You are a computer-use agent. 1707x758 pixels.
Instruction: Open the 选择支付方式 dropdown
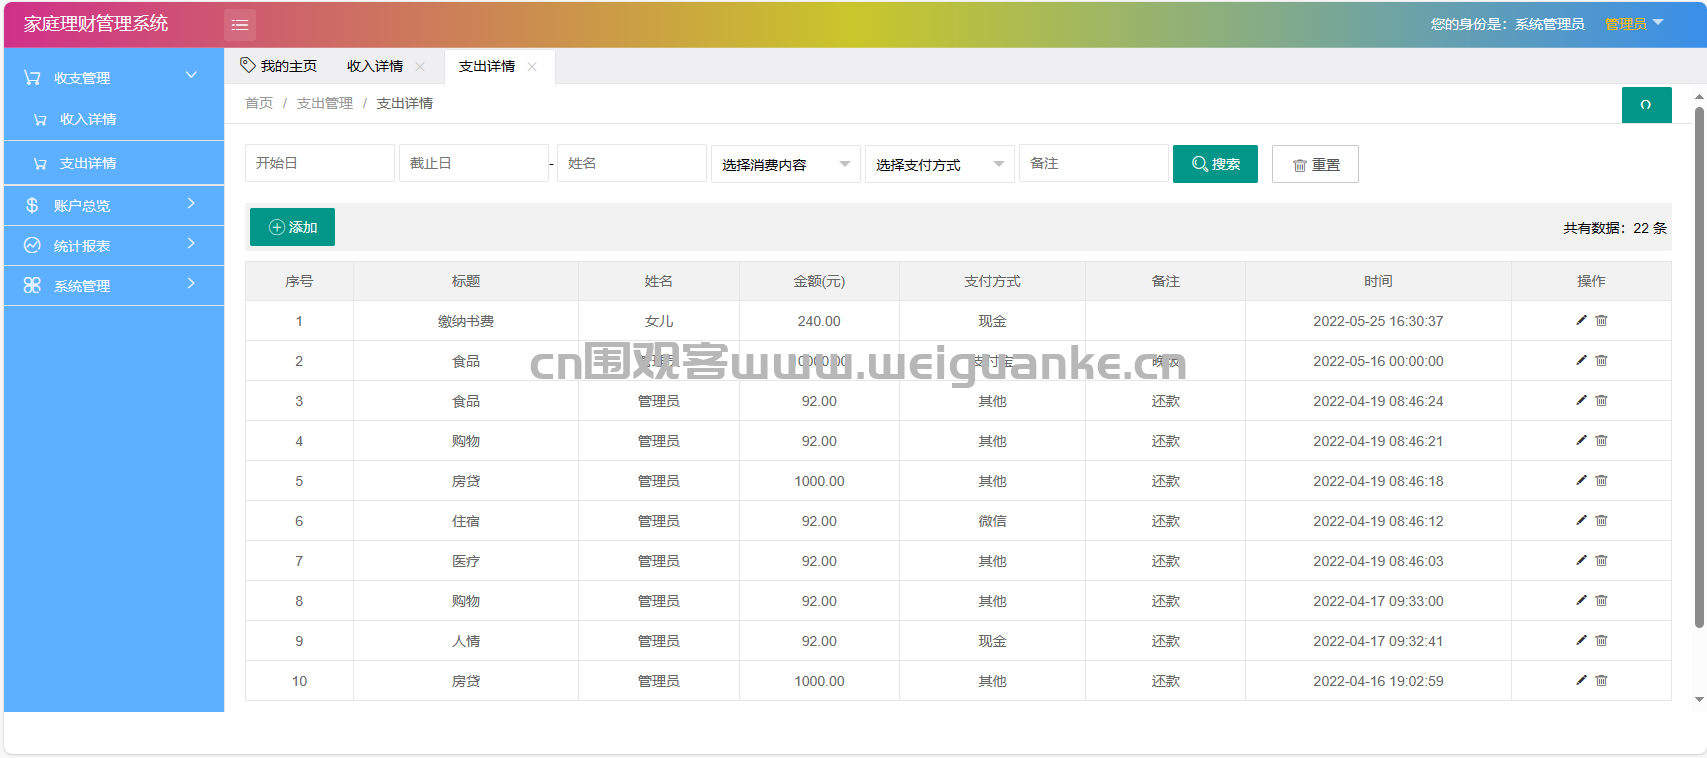(939, 164)
